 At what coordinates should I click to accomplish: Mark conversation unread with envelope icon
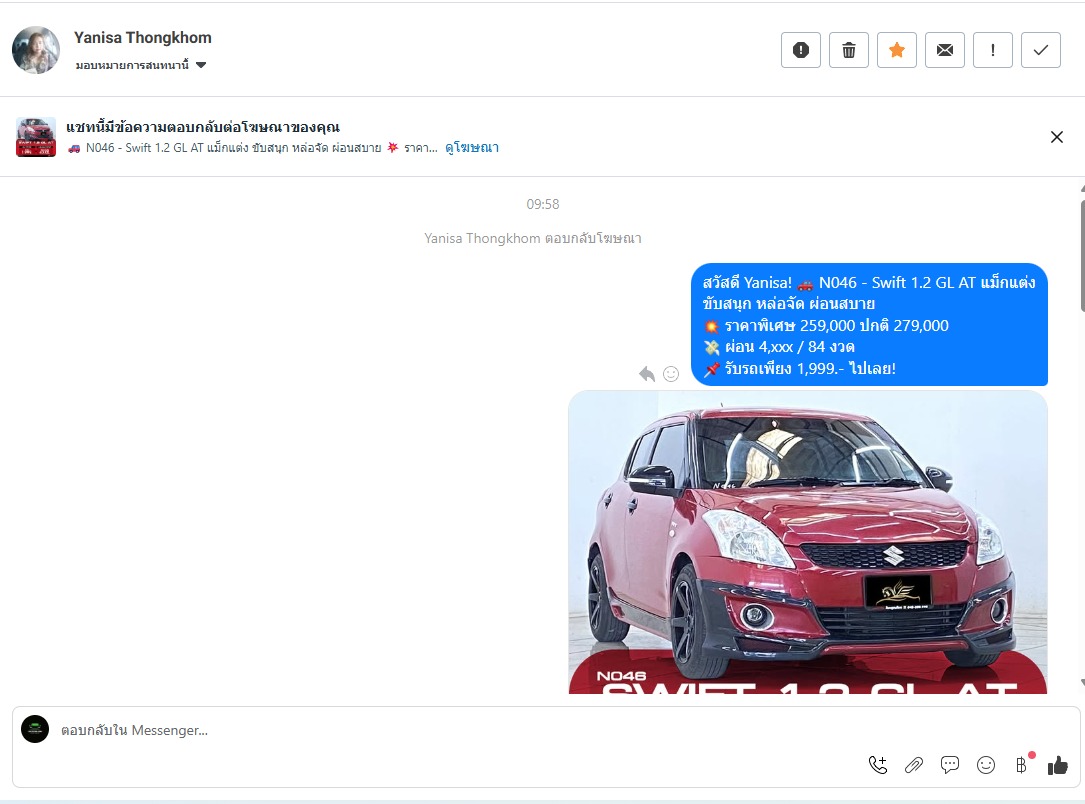coord(945,50)
